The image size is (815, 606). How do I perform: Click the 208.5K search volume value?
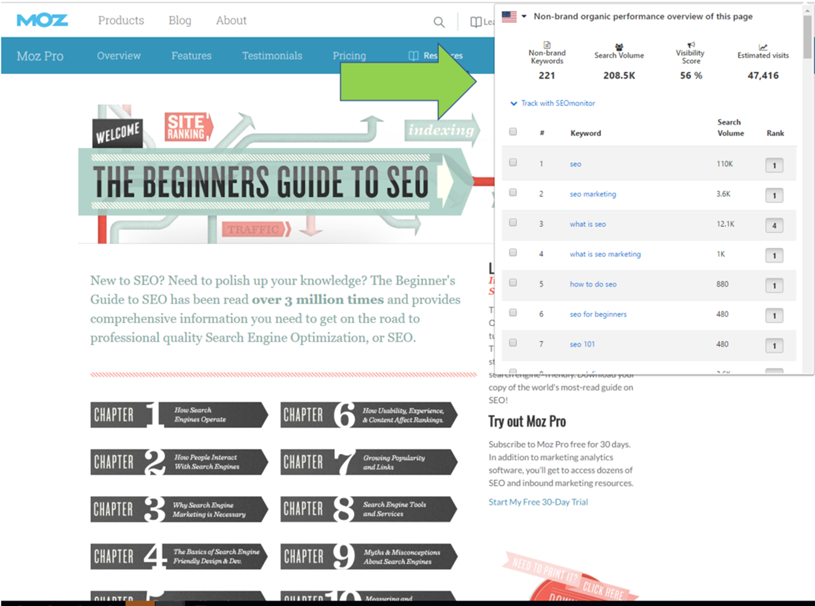(x=619, y=76)
